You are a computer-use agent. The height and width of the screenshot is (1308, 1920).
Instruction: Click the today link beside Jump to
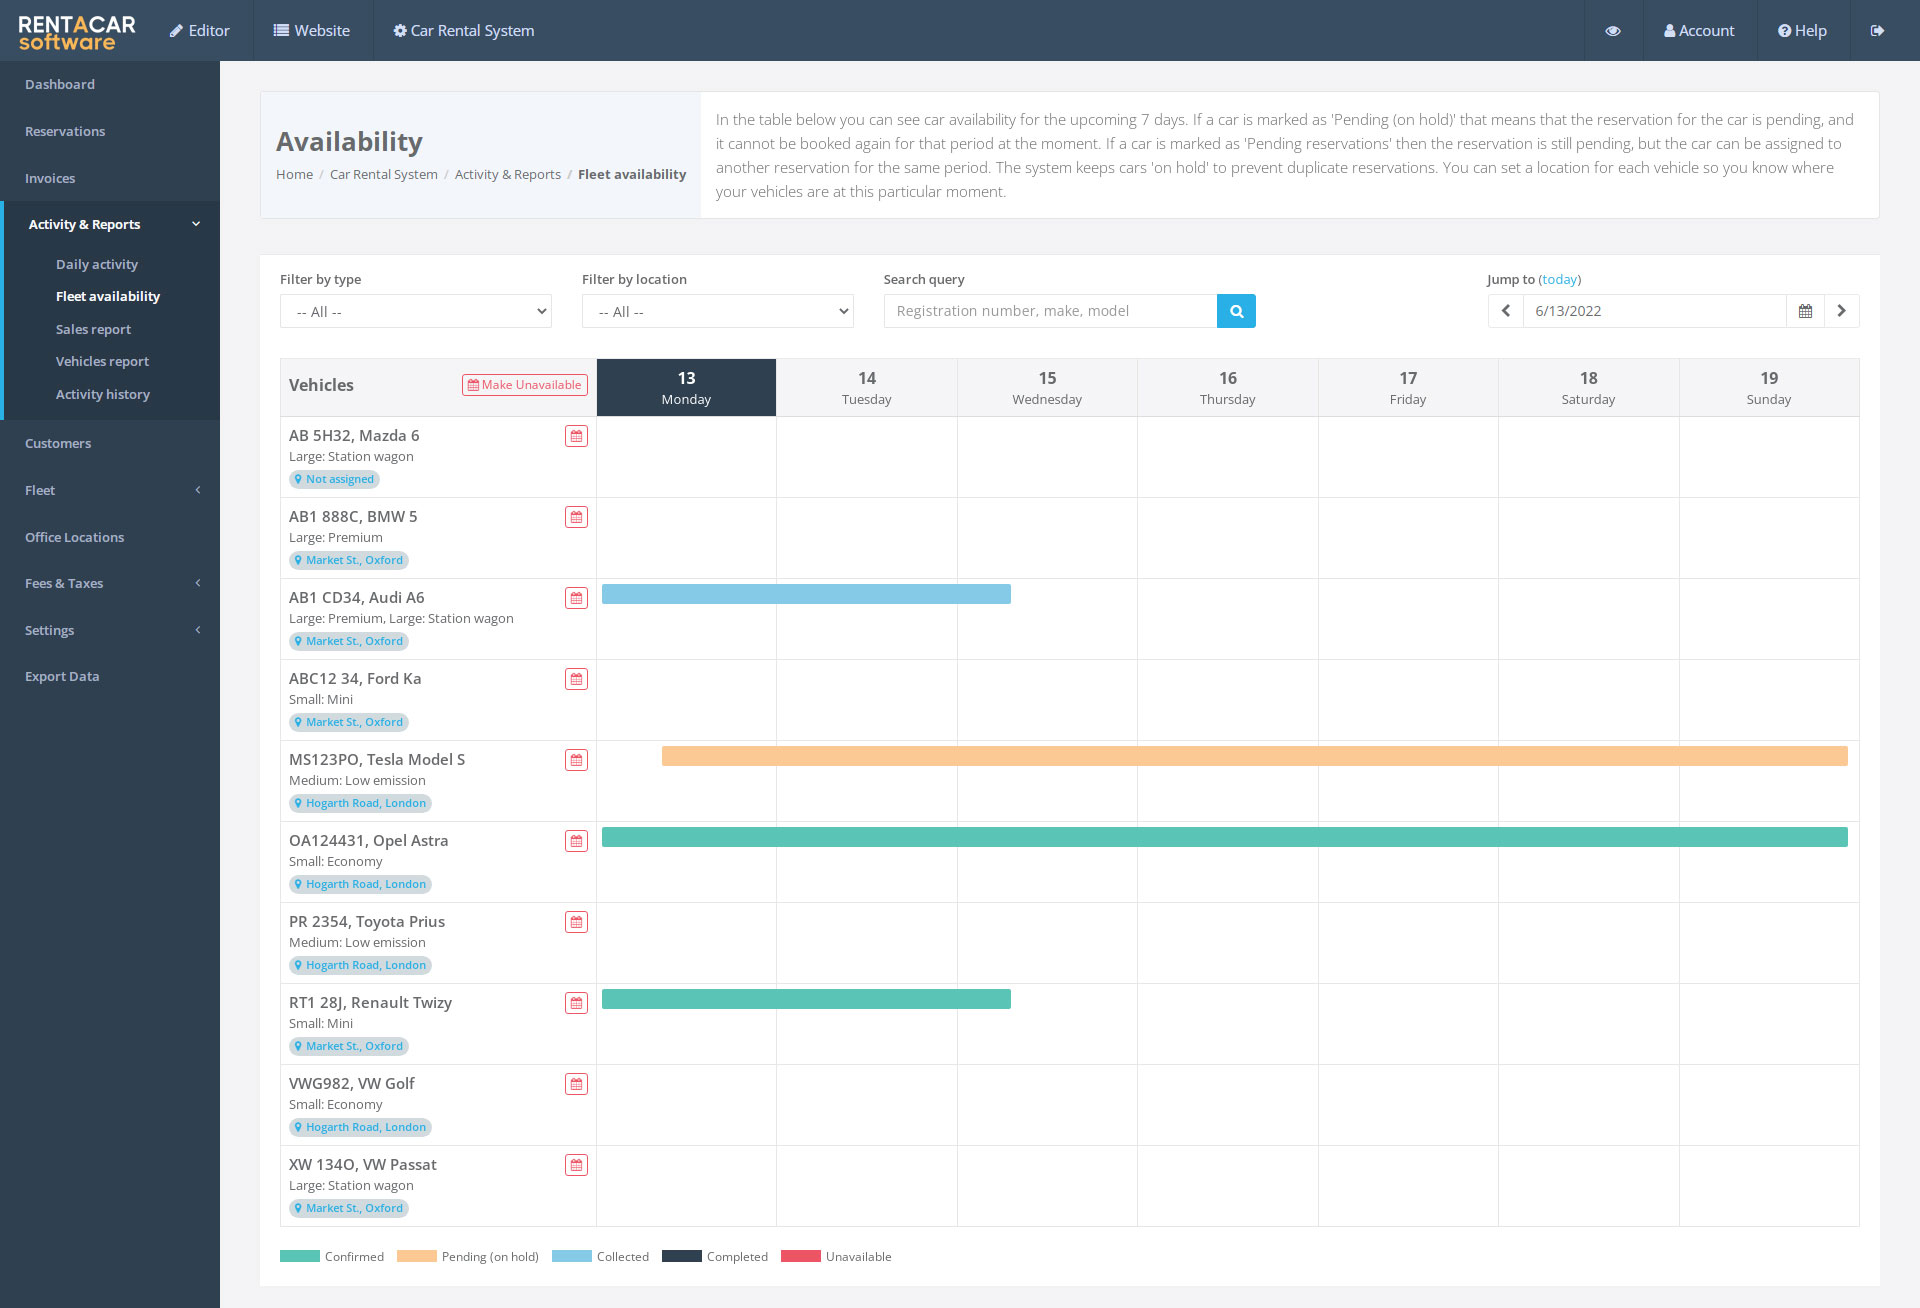point(1559,279)
